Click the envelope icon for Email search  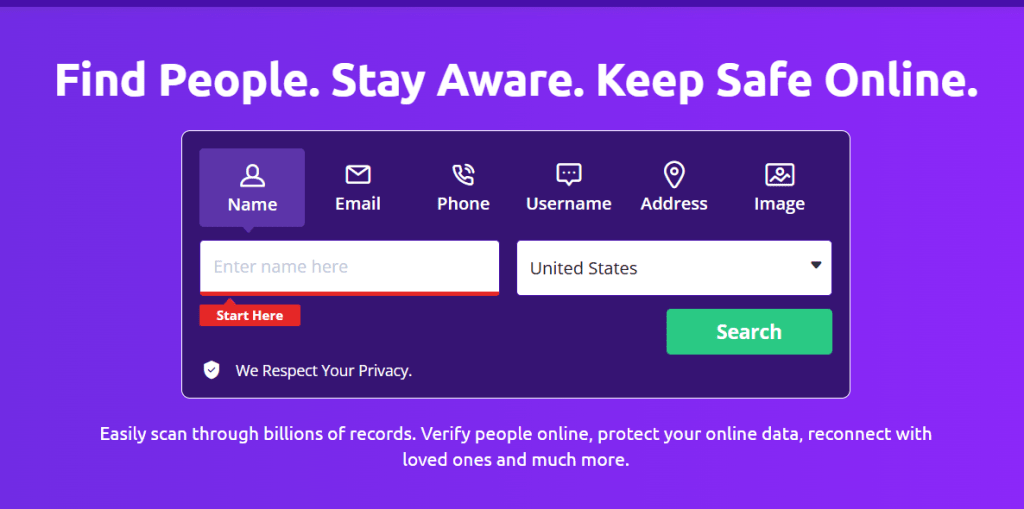pos(358,174)
